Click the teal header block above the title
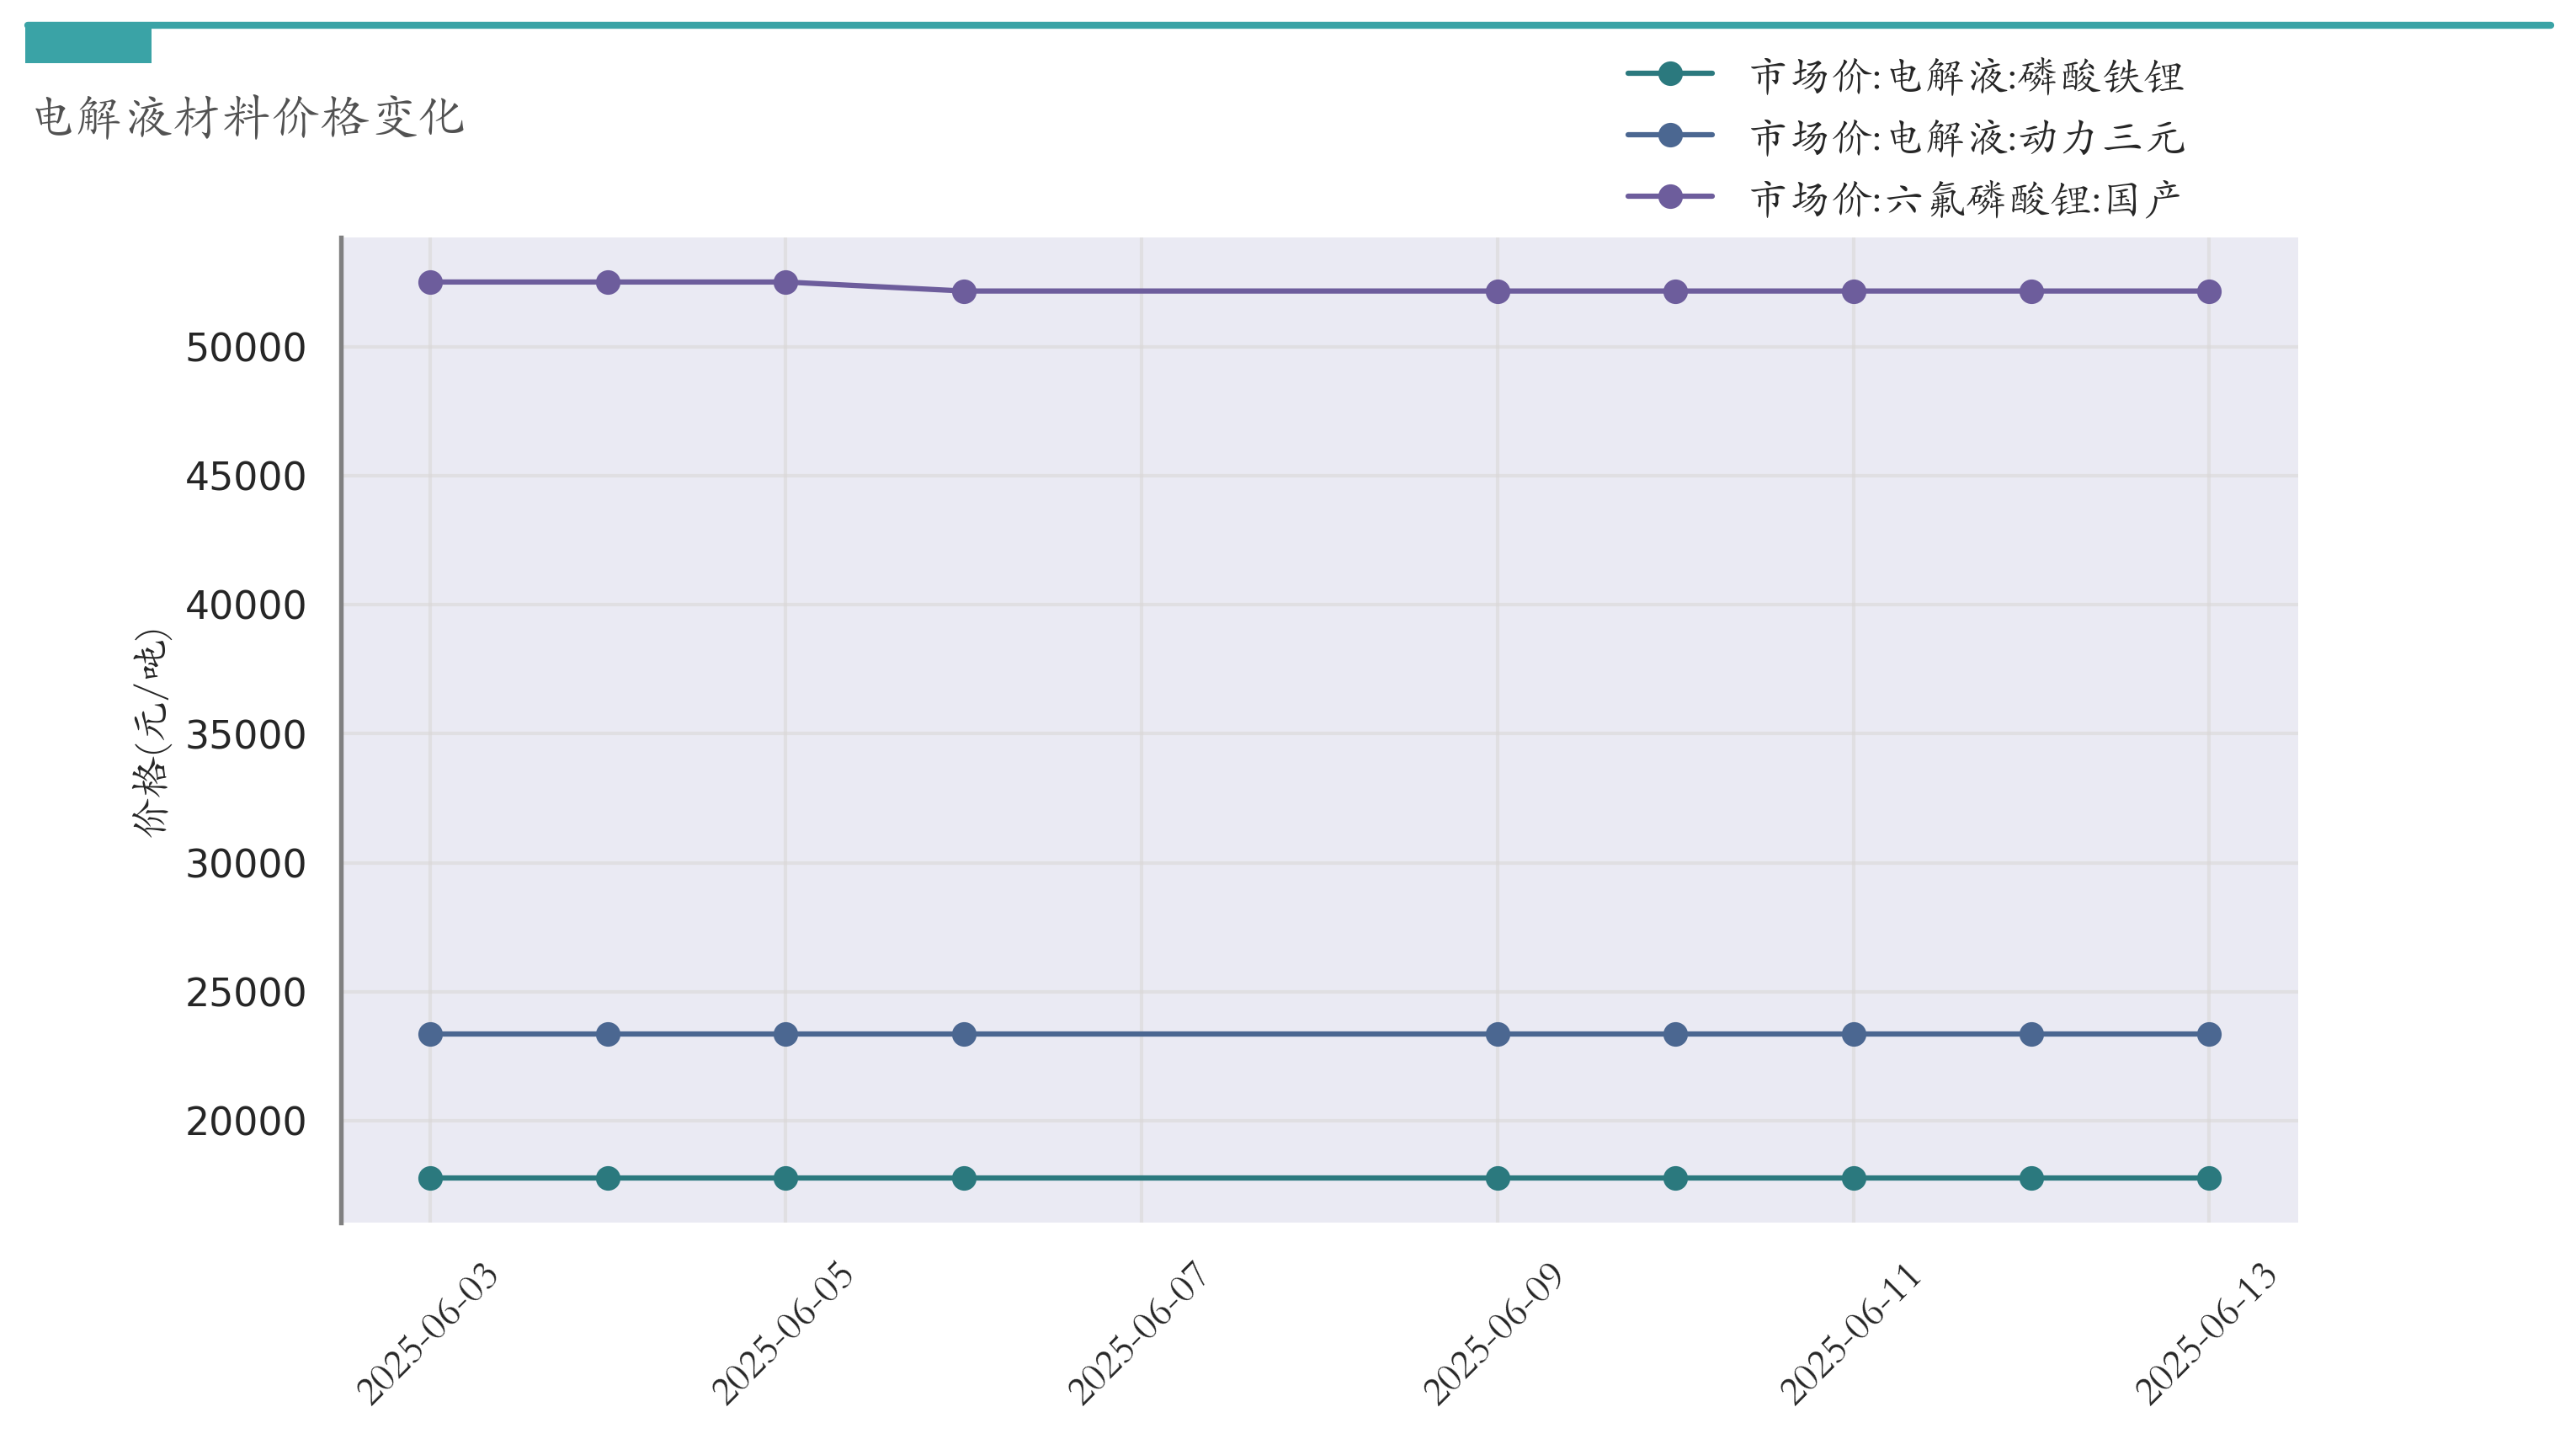 tap(88, 45)
